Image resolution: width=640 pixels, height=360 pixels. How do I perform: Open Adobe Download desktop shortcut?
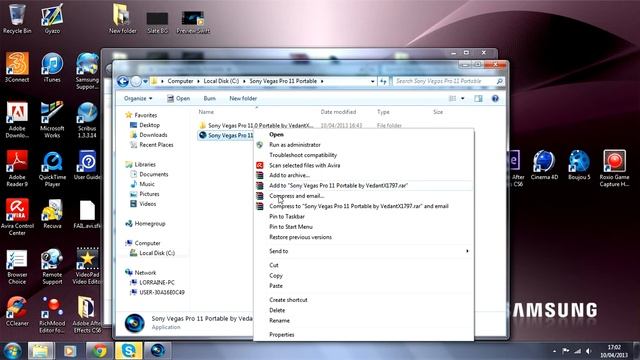(17, 120)
